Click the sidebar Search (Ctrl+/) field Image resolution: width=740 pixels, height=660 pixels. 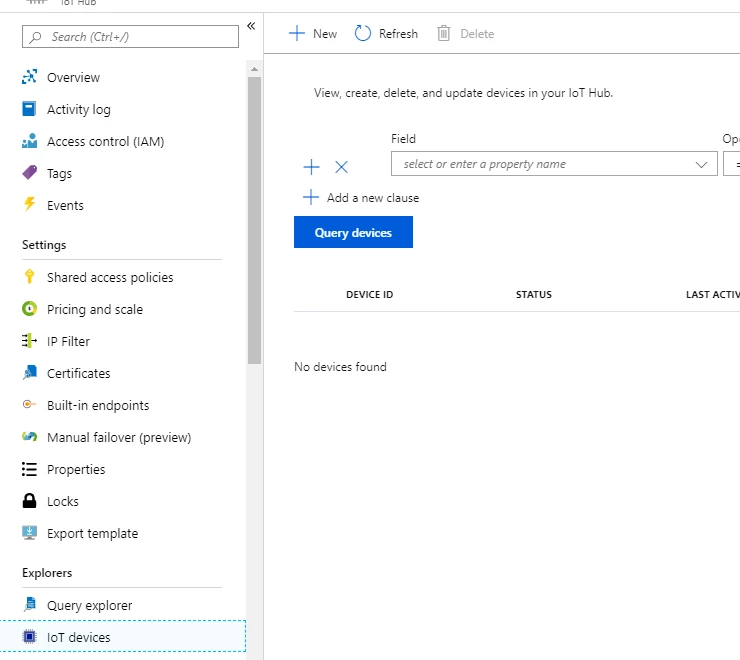point(130,37)
